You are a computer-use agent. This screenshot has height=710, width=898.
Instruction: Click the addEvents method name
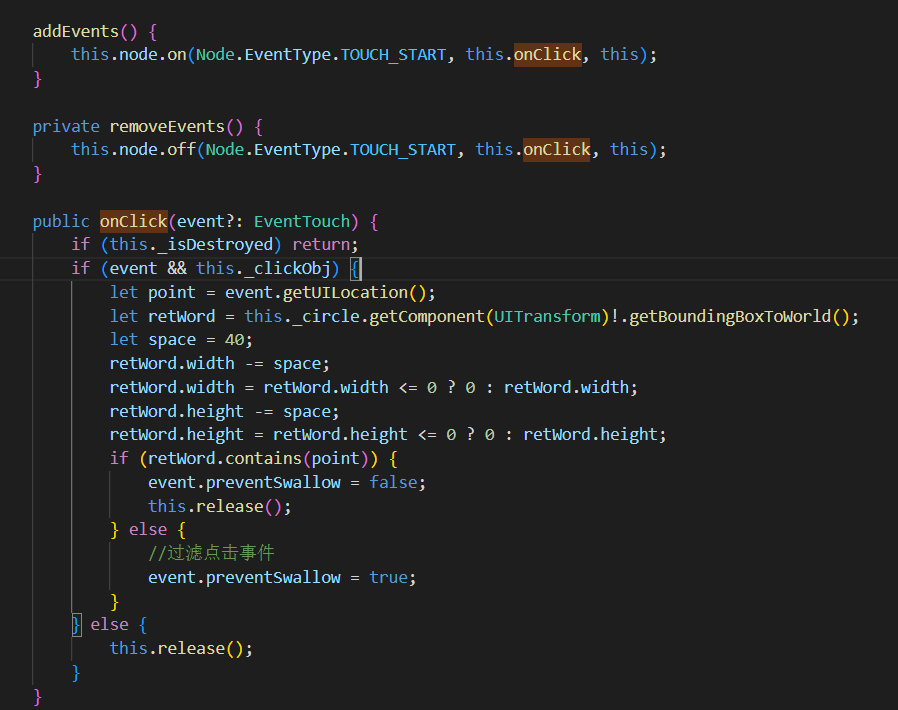tap(76, 31)
